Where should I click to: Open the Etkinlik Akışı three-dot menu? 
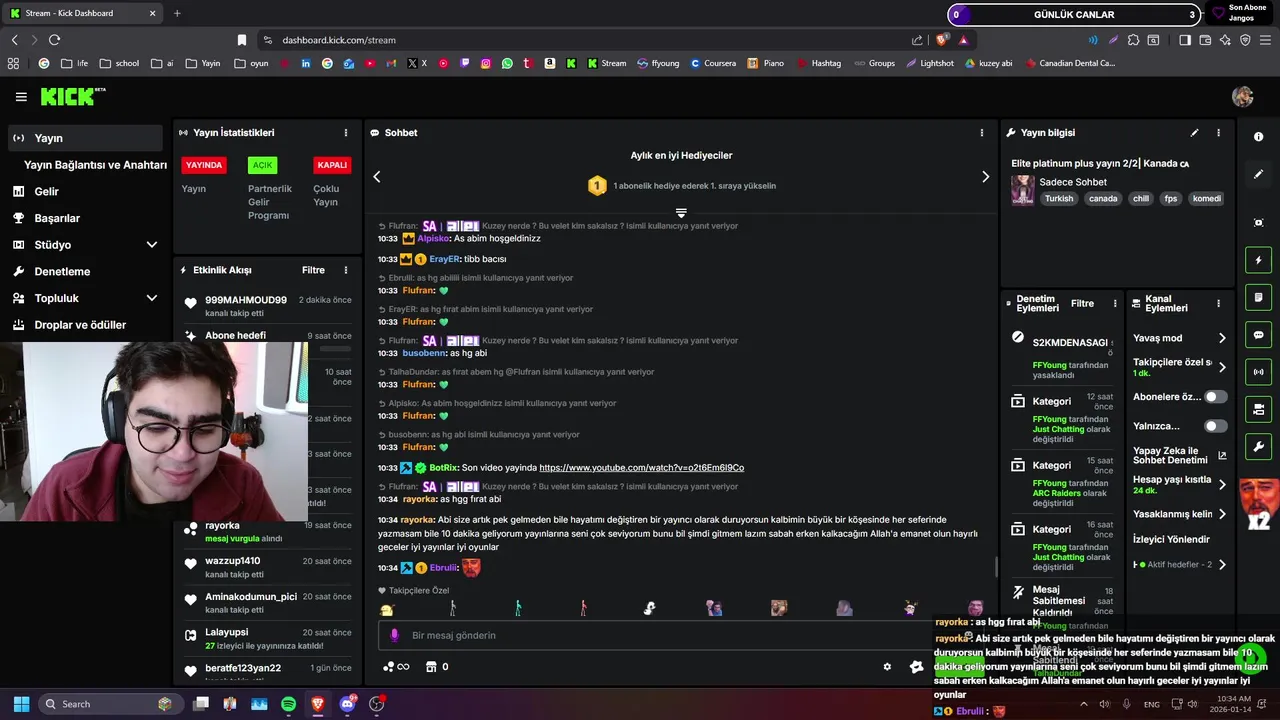pos(346,270)
